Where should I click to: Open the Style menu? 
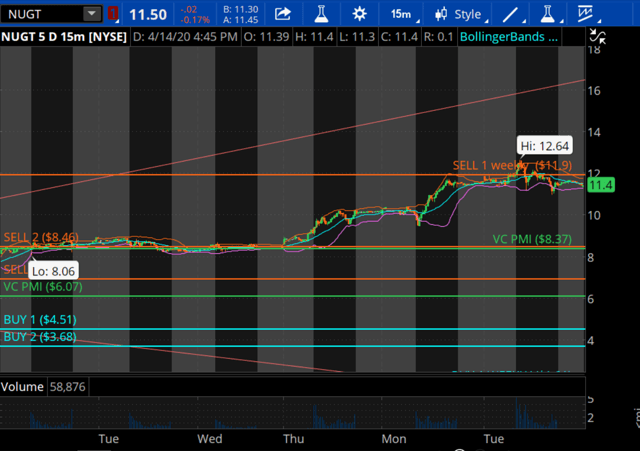pyautogui.click(x=460, y=14)
